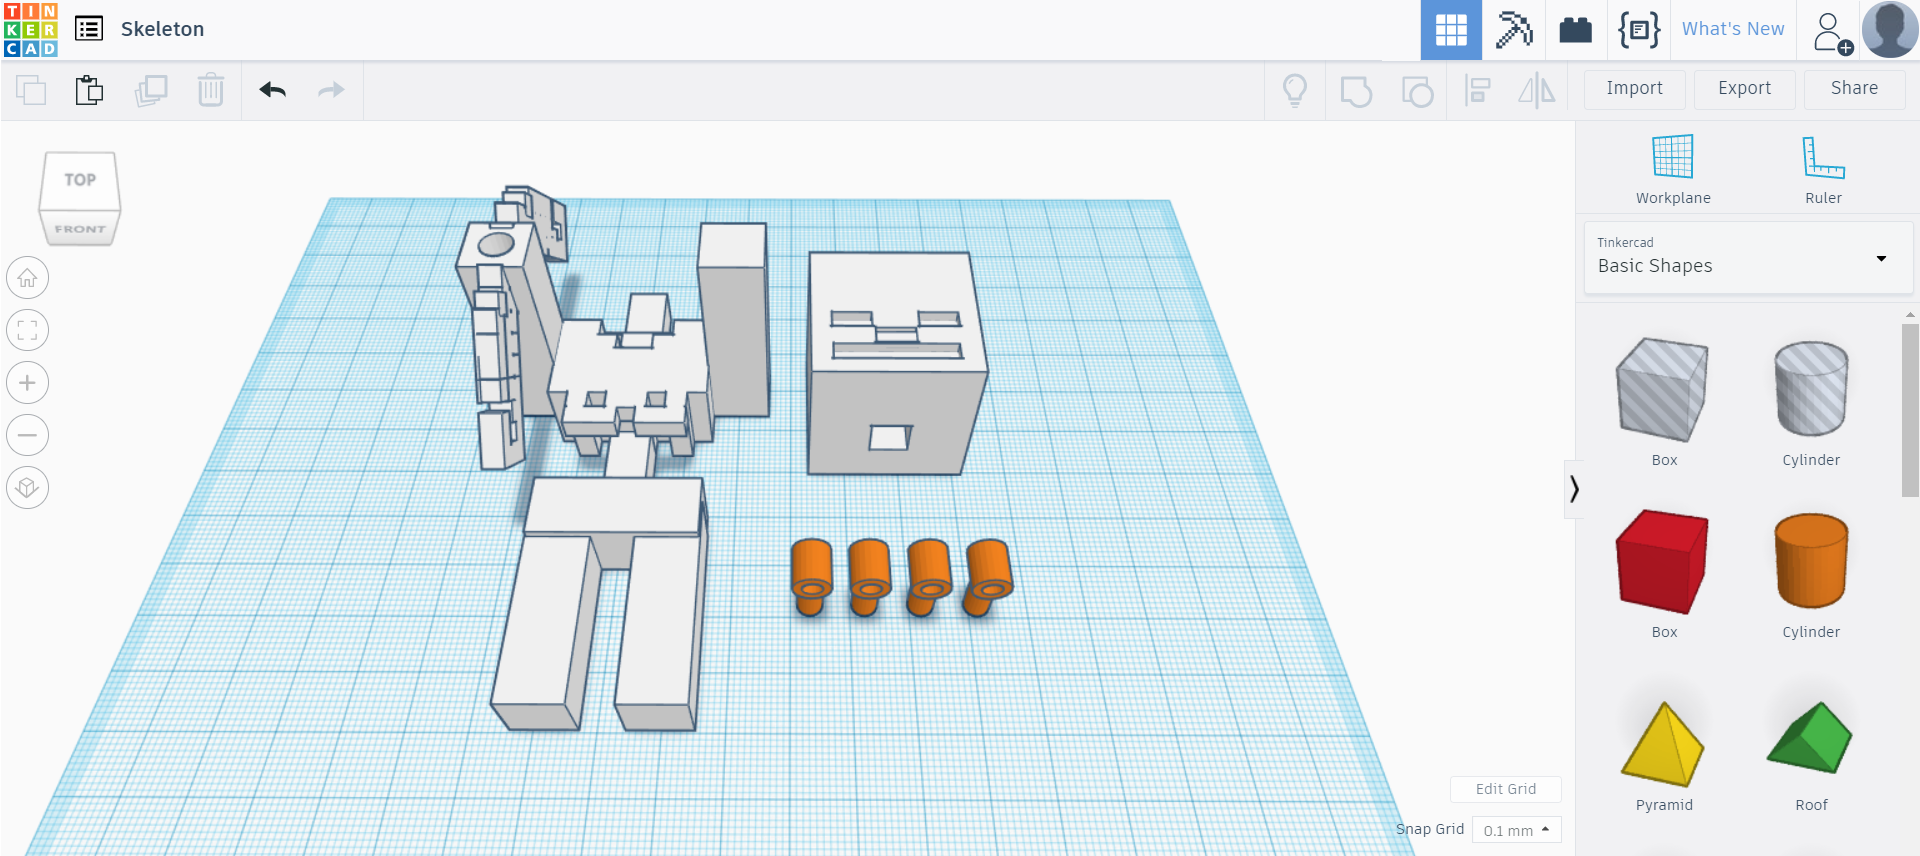
Task: Click the Share button
Action: 1855,89
